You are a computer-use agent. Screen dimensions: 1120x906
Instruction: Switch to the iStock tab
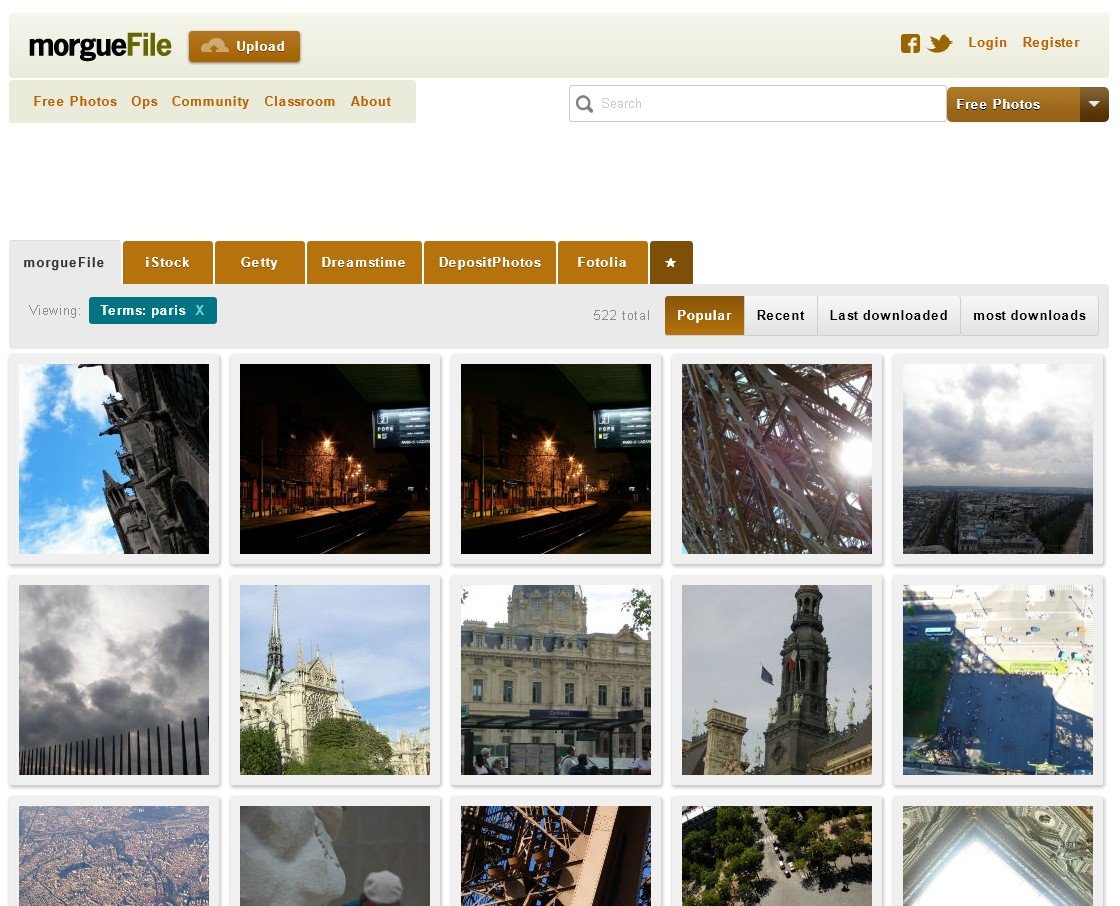click(167, 262)
